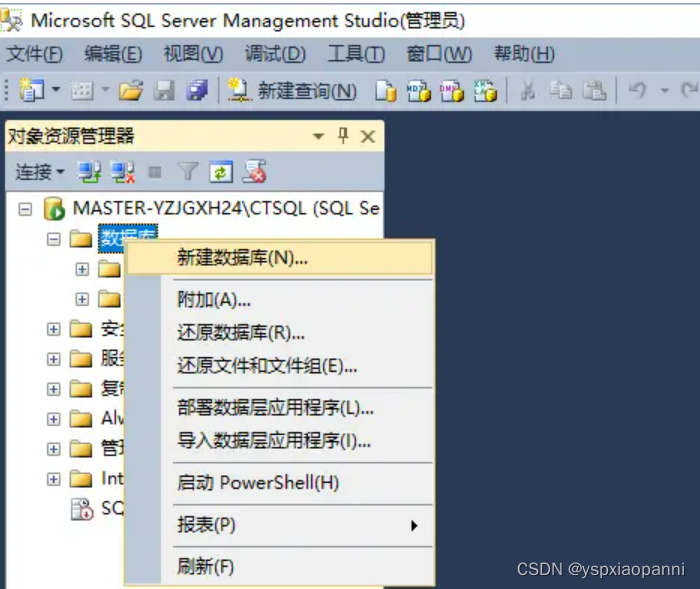Click the Cut scissors icon

tap(528, 91)
